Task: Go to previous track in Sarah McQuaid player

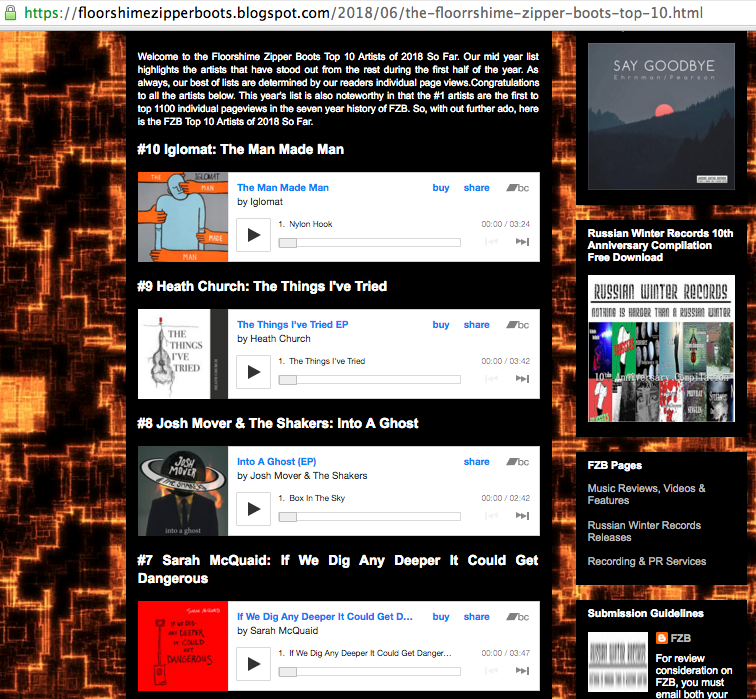Action: pos(491,671)
